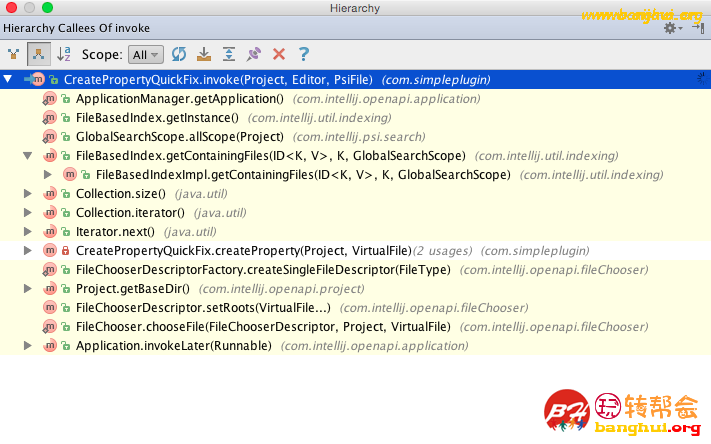711x444 pixels.
Task: Expand the Project.getBaseDir() node
Action: [x=28, y=288]
